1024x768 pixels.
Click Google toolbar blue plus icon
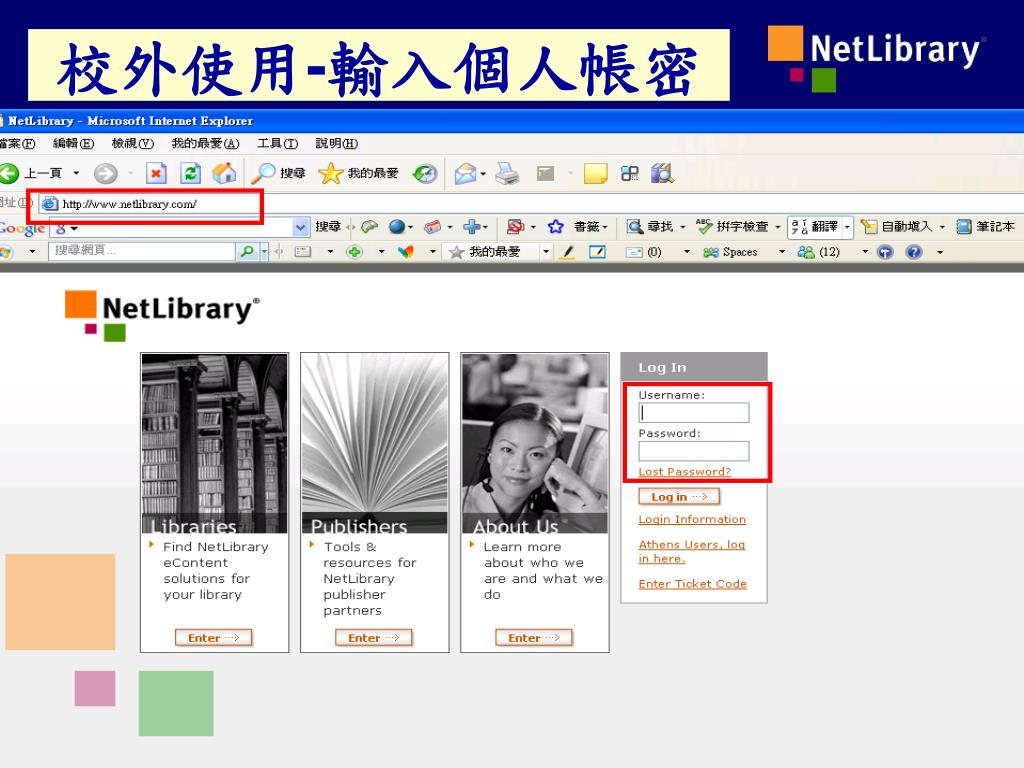click(471, 227)
